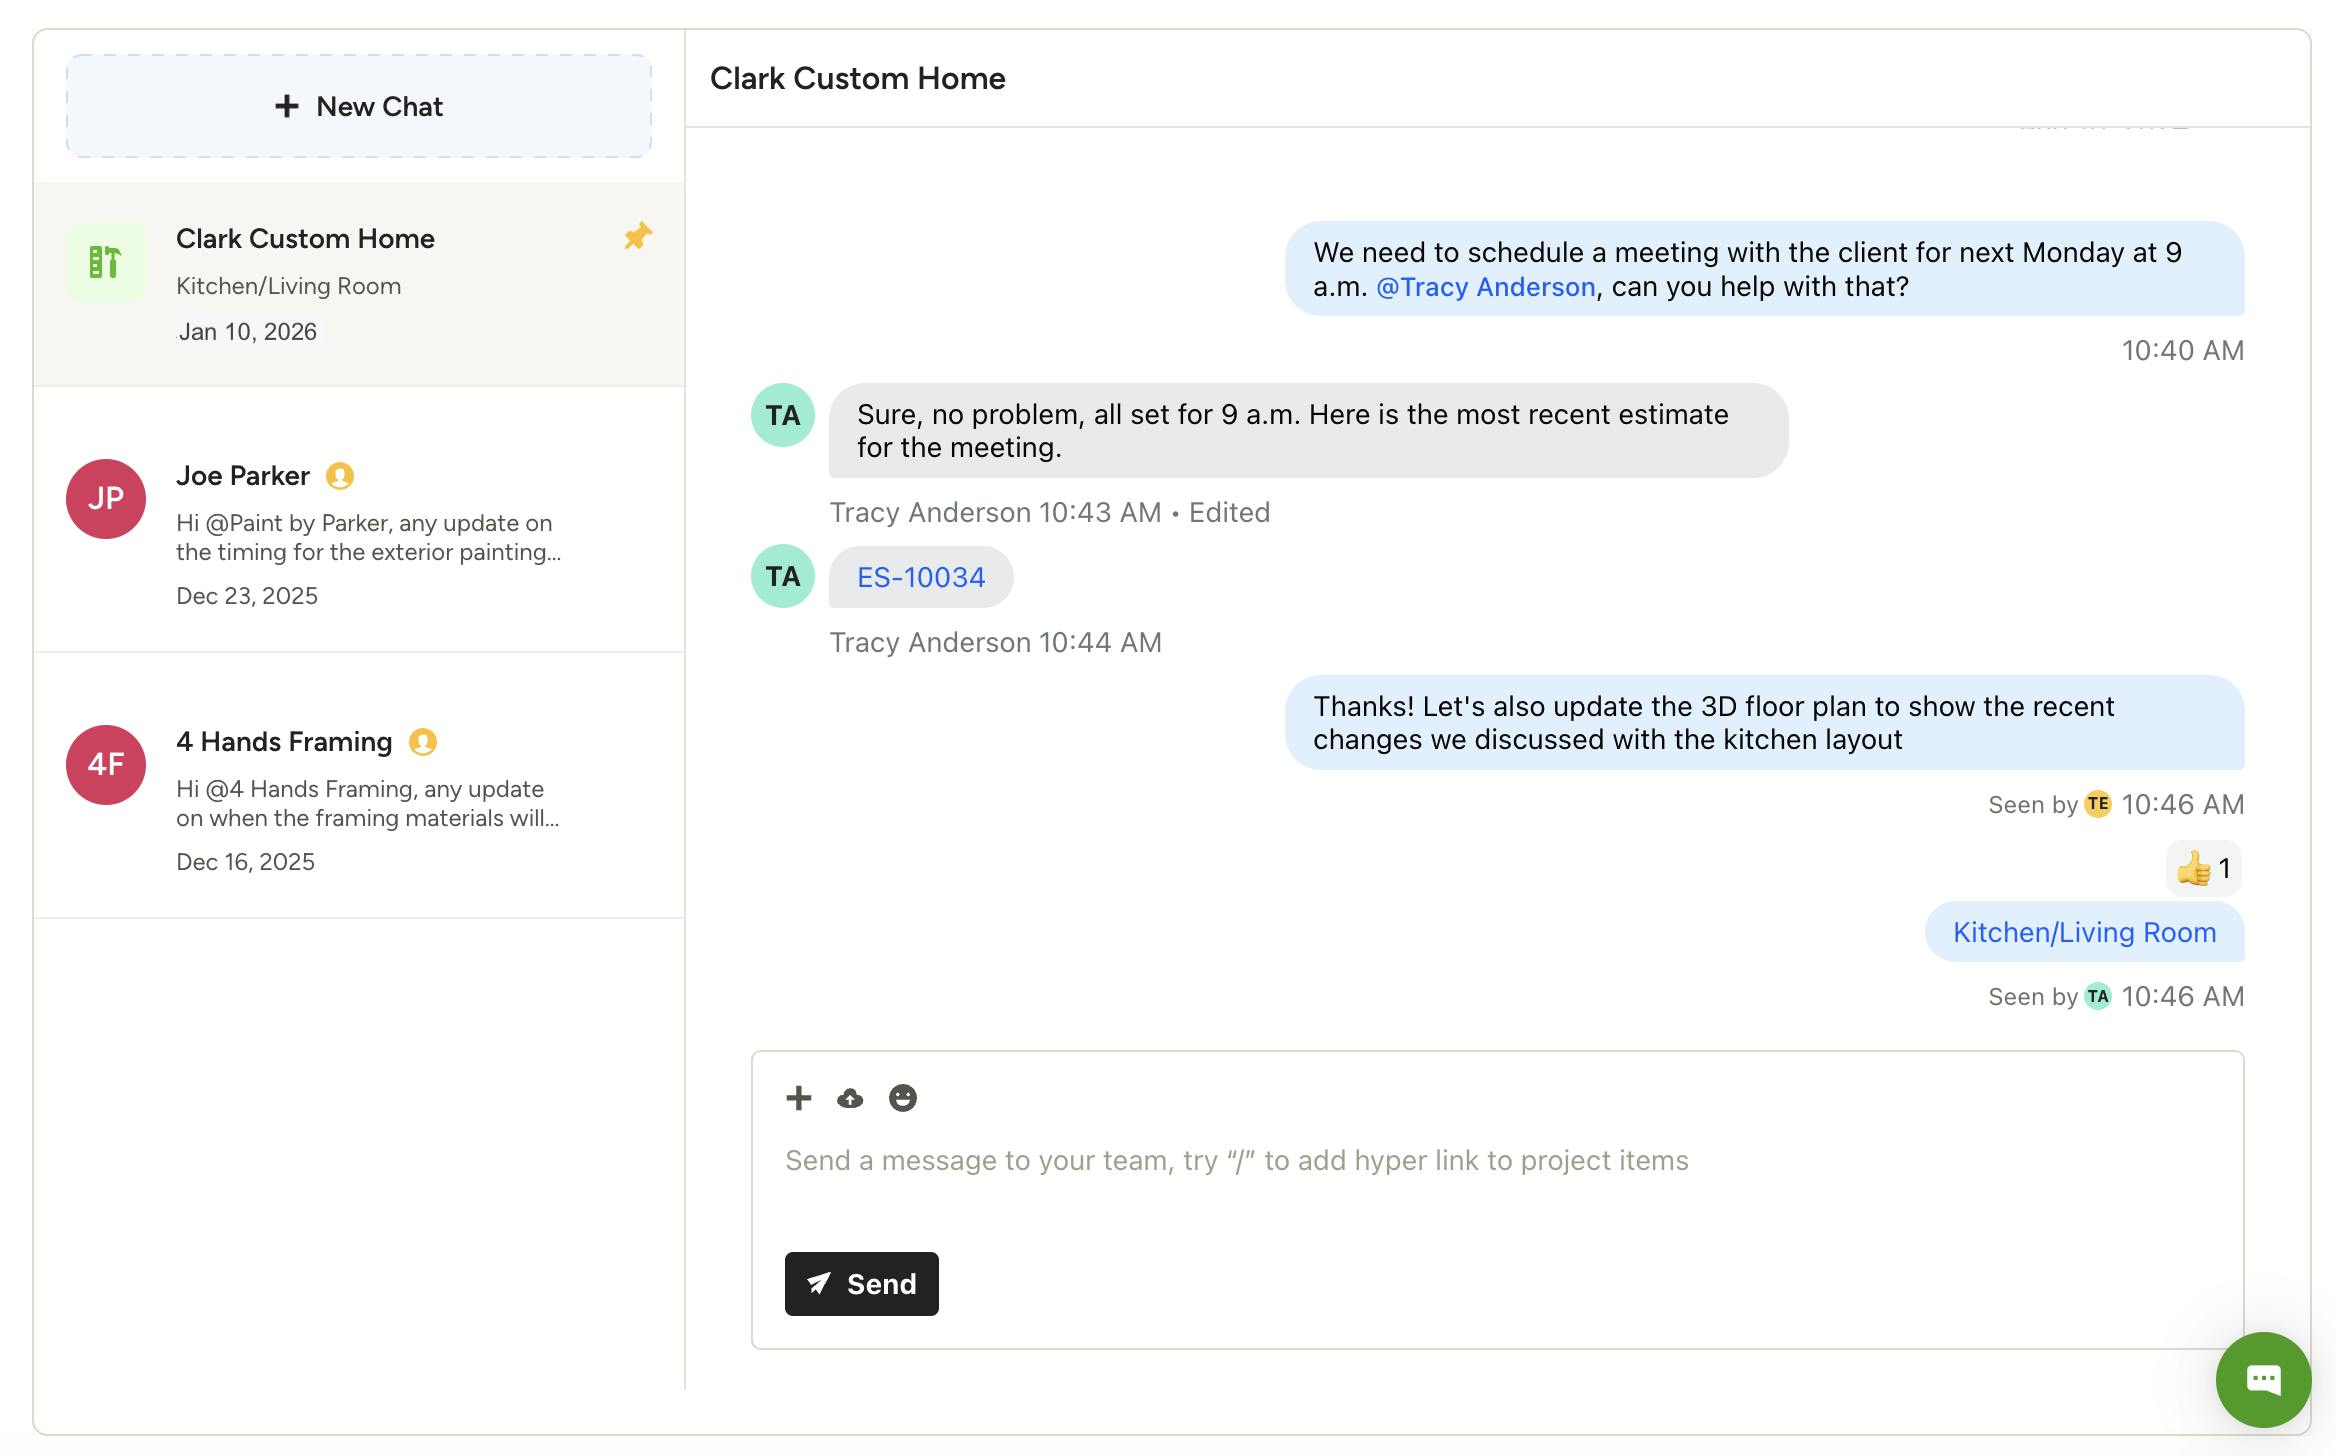This screenshot has width=2336, height=1456.
Task: Open the Kitchen/Living Room link in chat
Action: 2084,932
